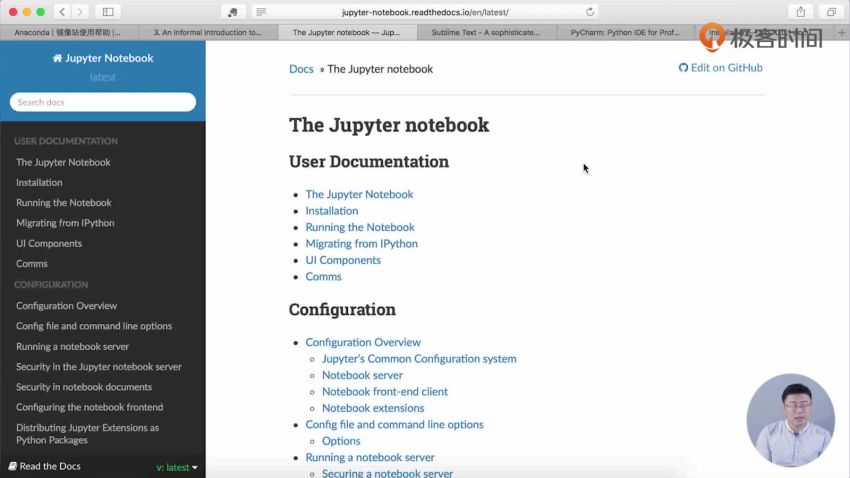Expand the Read the Docs version selector
The height and width of the screenshot is (478, 850).
click(177, 467)
